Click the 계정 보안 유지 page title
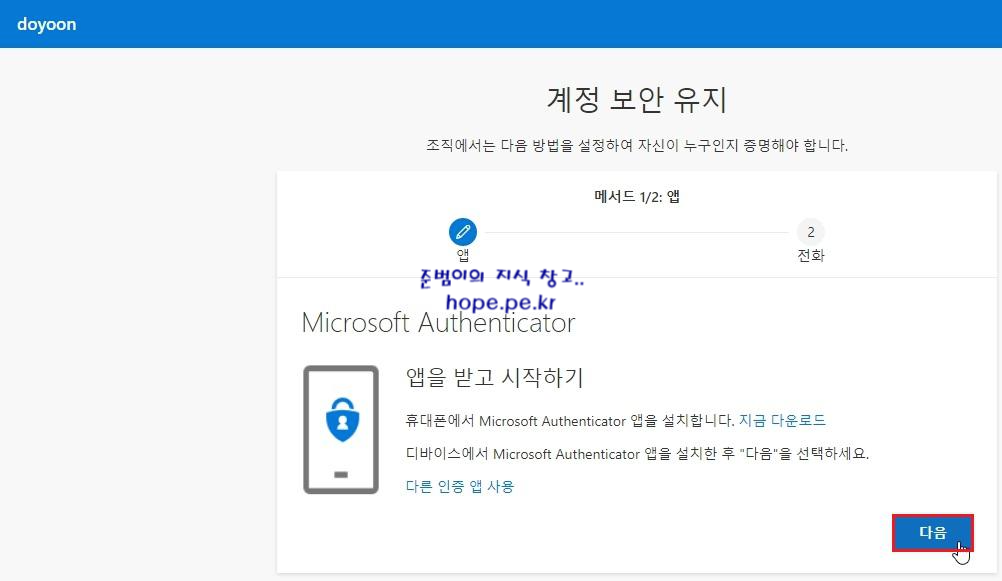This screenshot has height=581, width=1002. coord(636,99)
